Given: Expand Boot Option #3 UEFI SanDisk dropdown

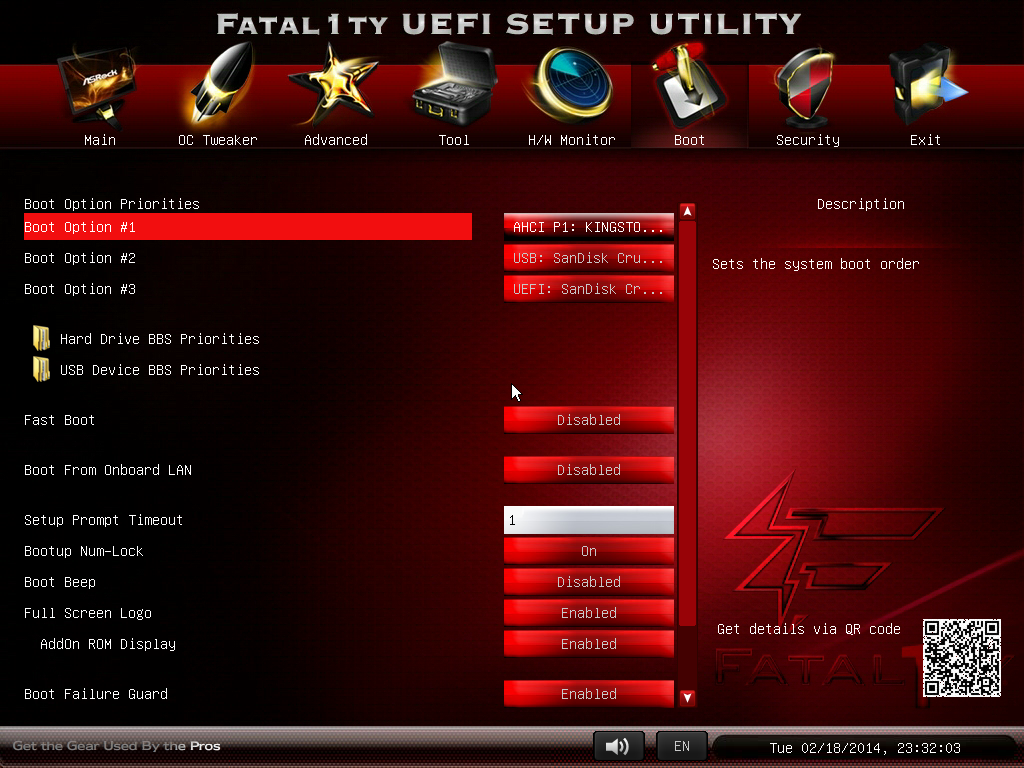Looking at the screenshot, I should [x=588, y=289].
